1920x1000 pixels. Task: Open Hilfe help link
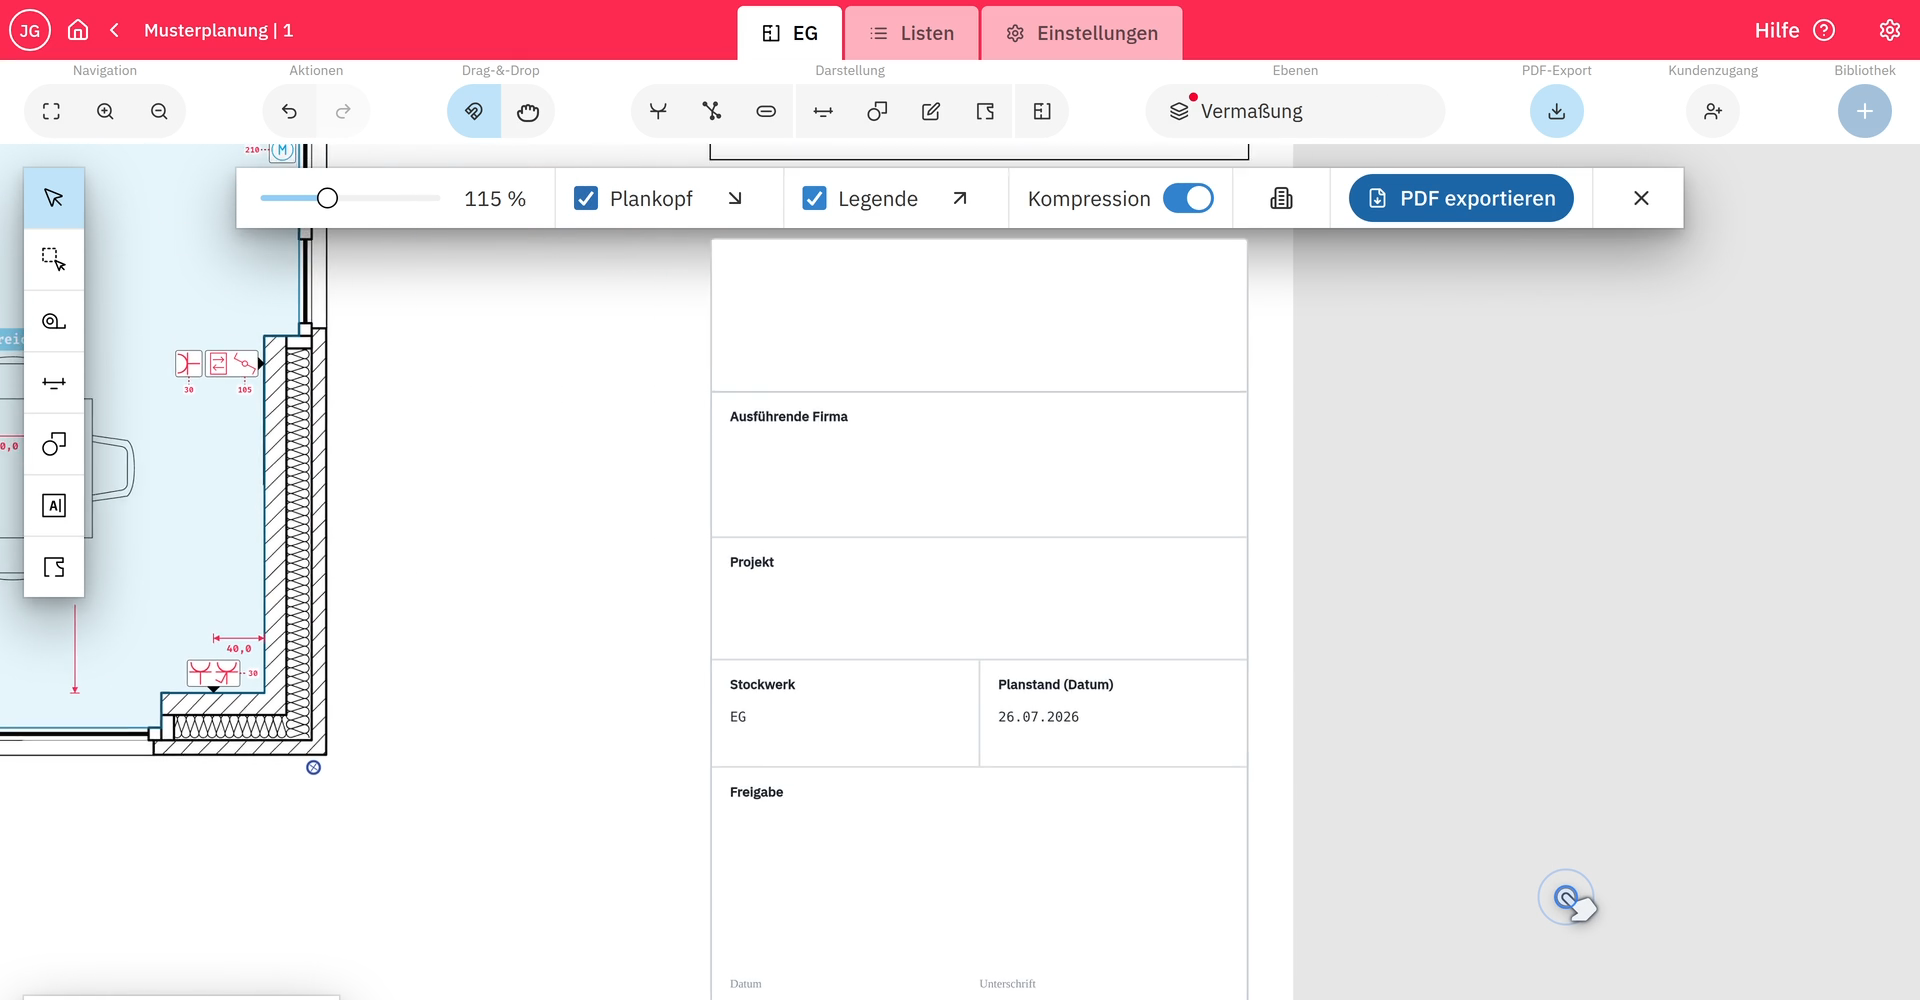coord(1794,30)
